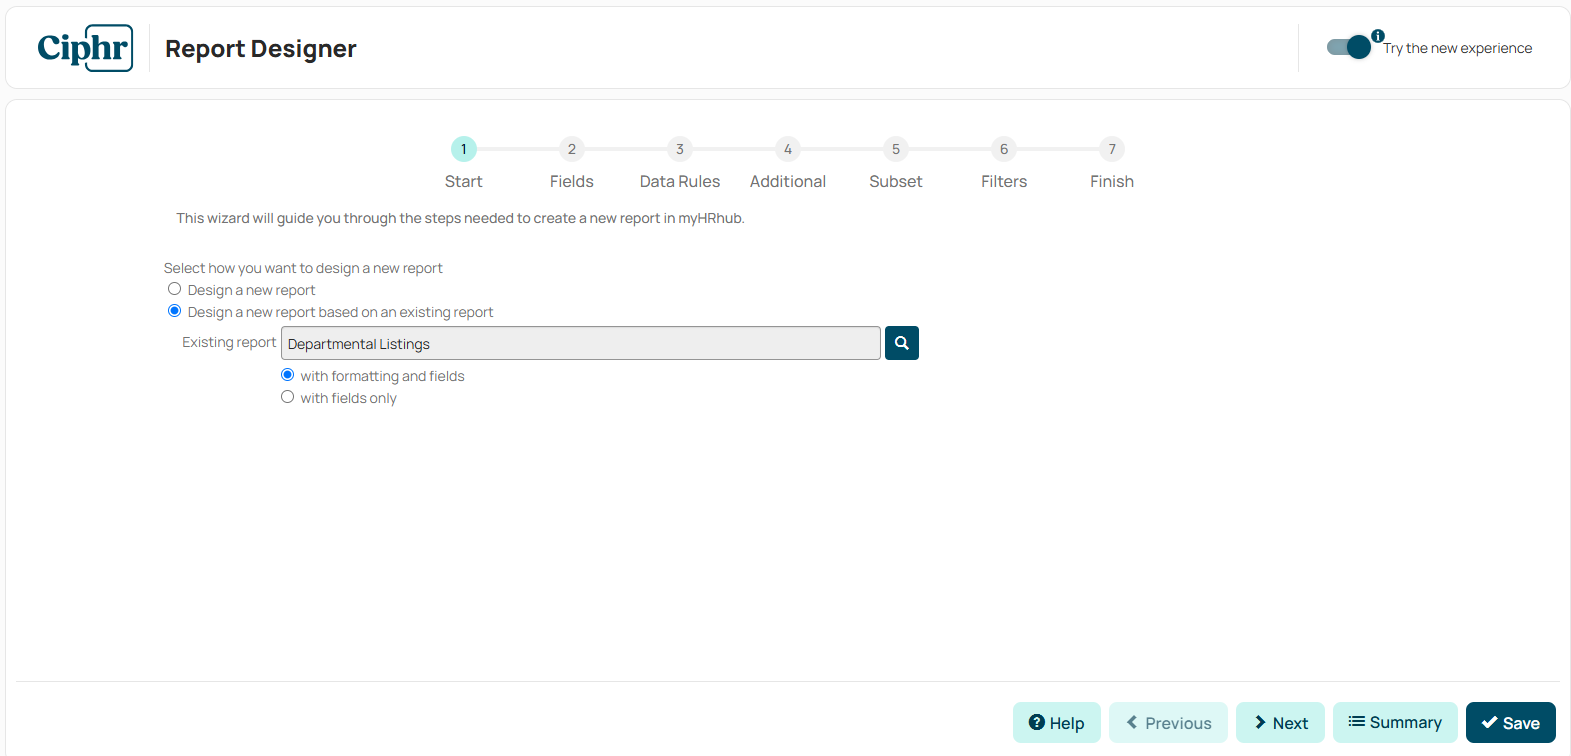Open the Help button
1571x756 pixels.
[1057, 722]
